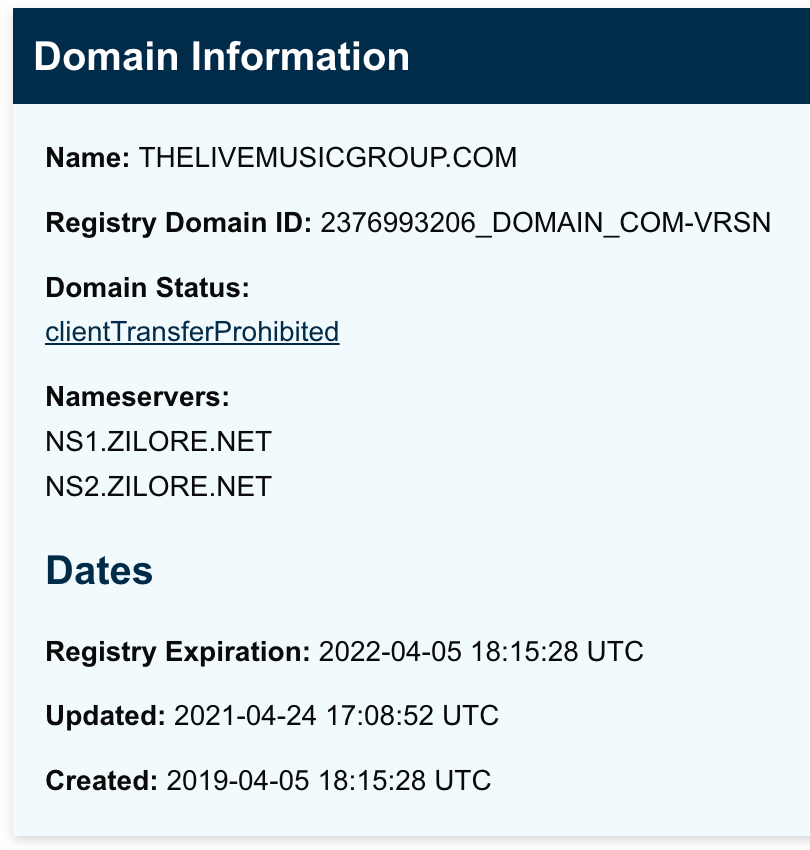Click the Dates section heading
This screenshot has width=810, height=850.
click(x=99, y=570)
